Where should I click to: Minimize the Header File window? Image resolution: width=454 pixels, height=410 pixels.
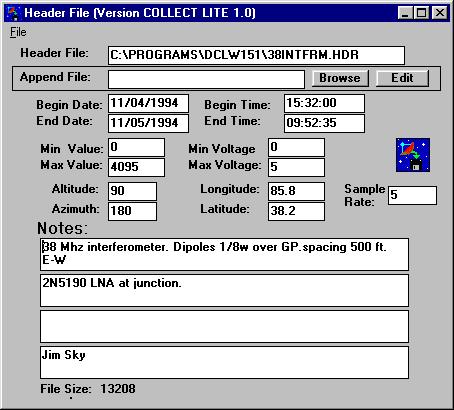point(405,13)
